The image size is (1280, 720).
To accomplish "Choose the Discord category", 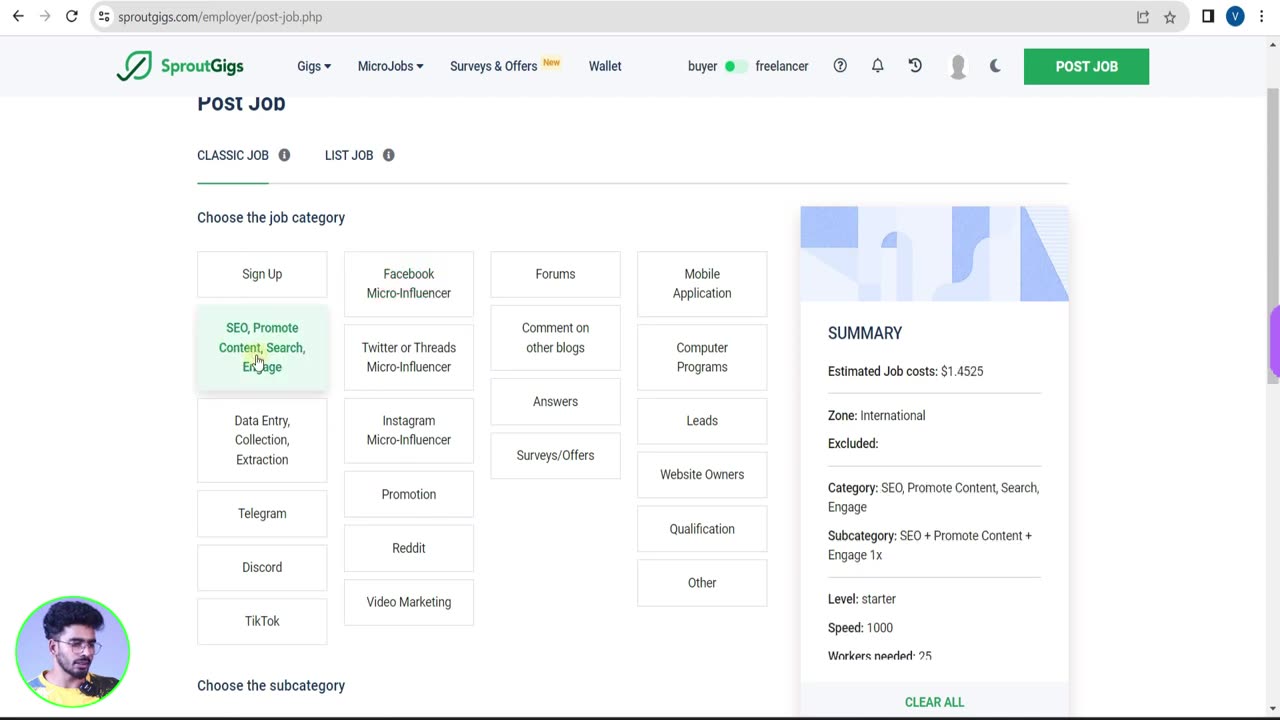I will pyautogui.click(x=262, y=567).
